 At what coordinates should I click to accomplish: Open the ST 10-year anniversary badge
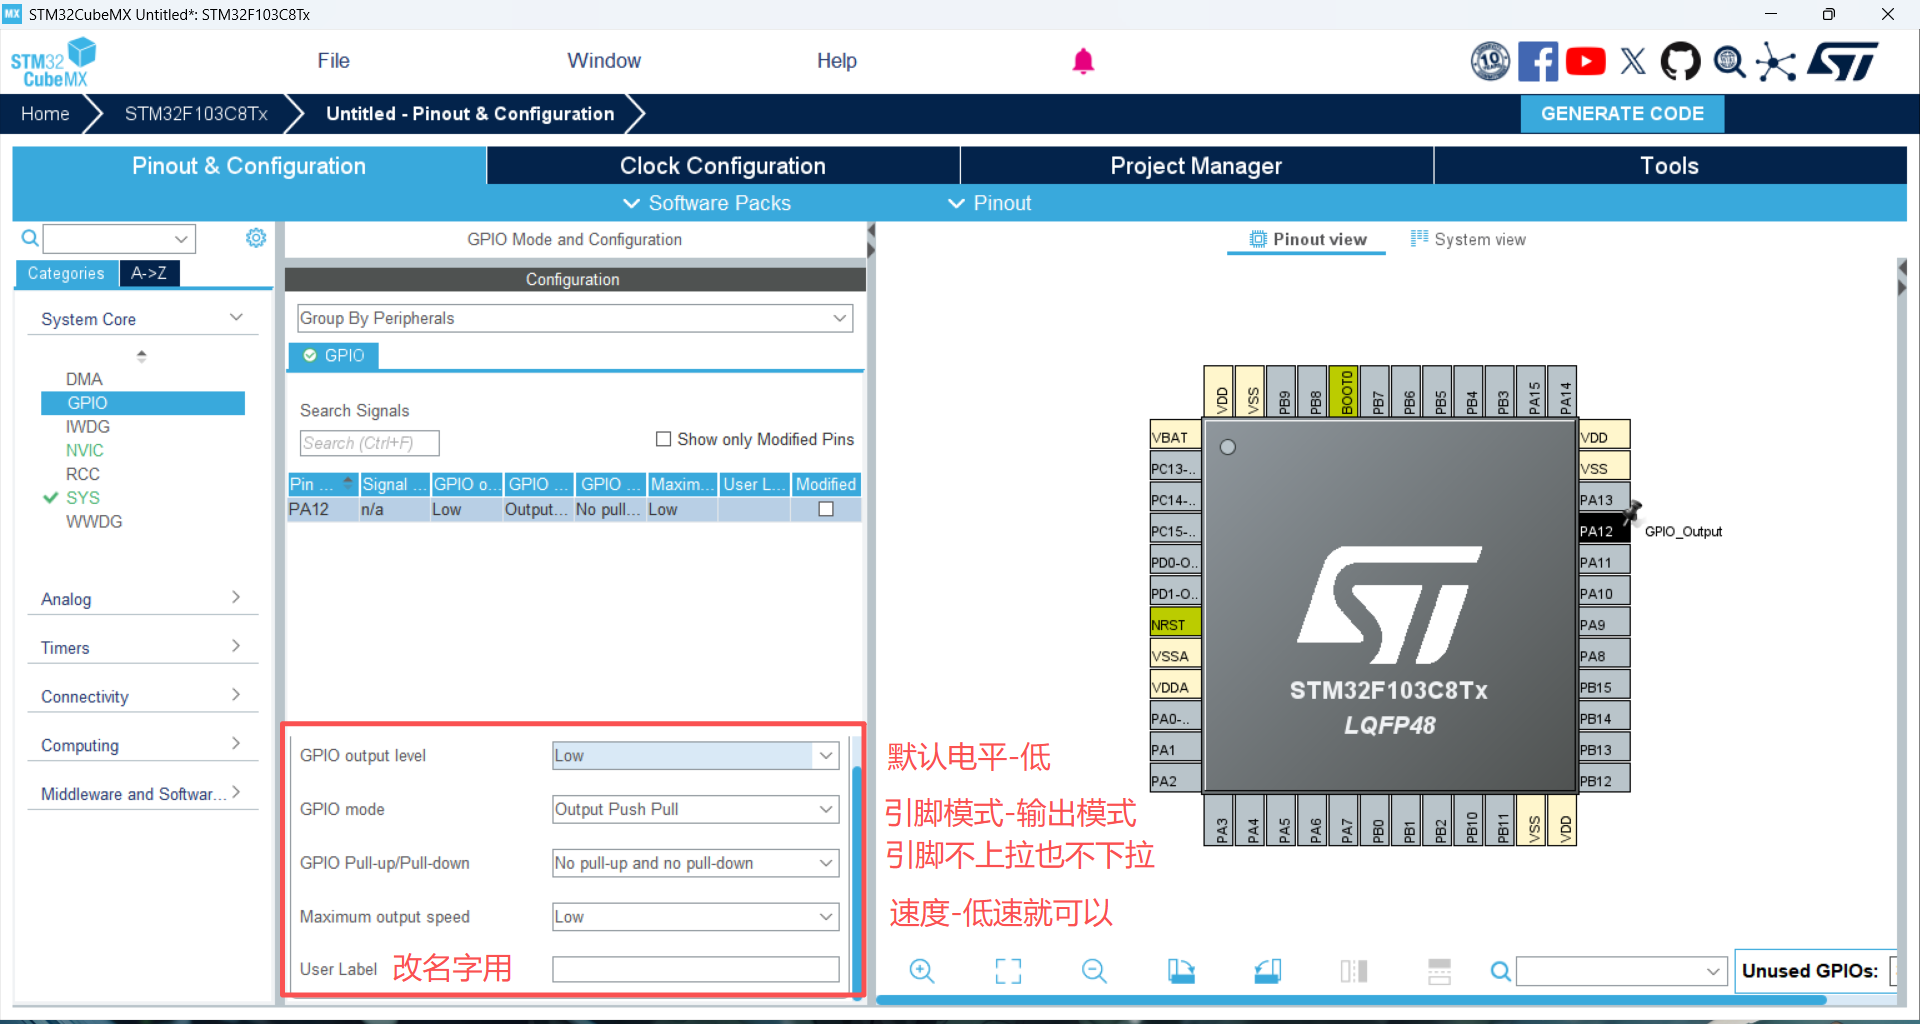[1490, 62]
